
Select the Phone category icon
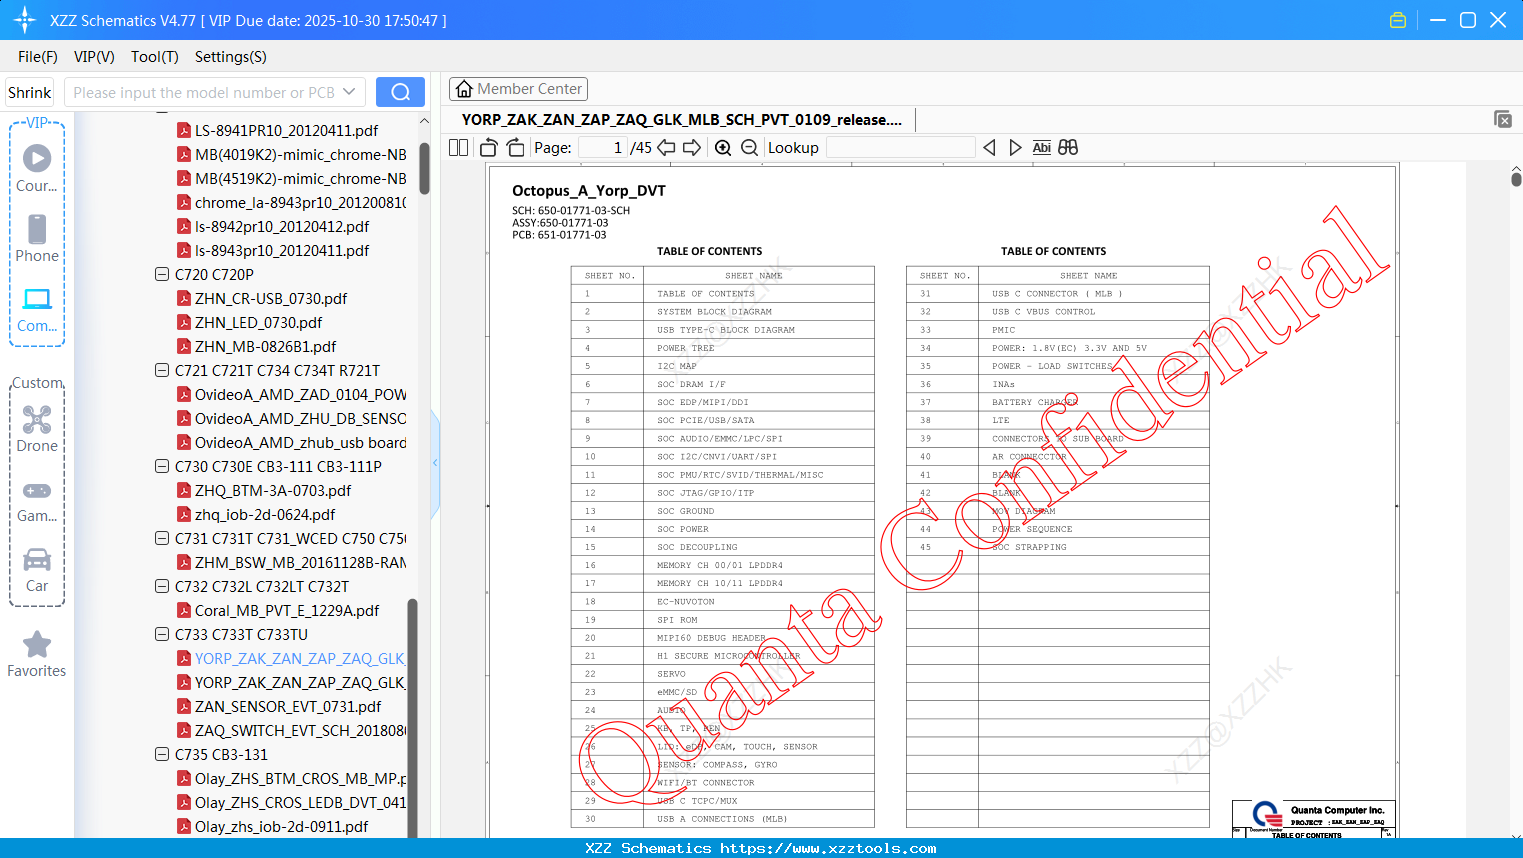(37, 238)
